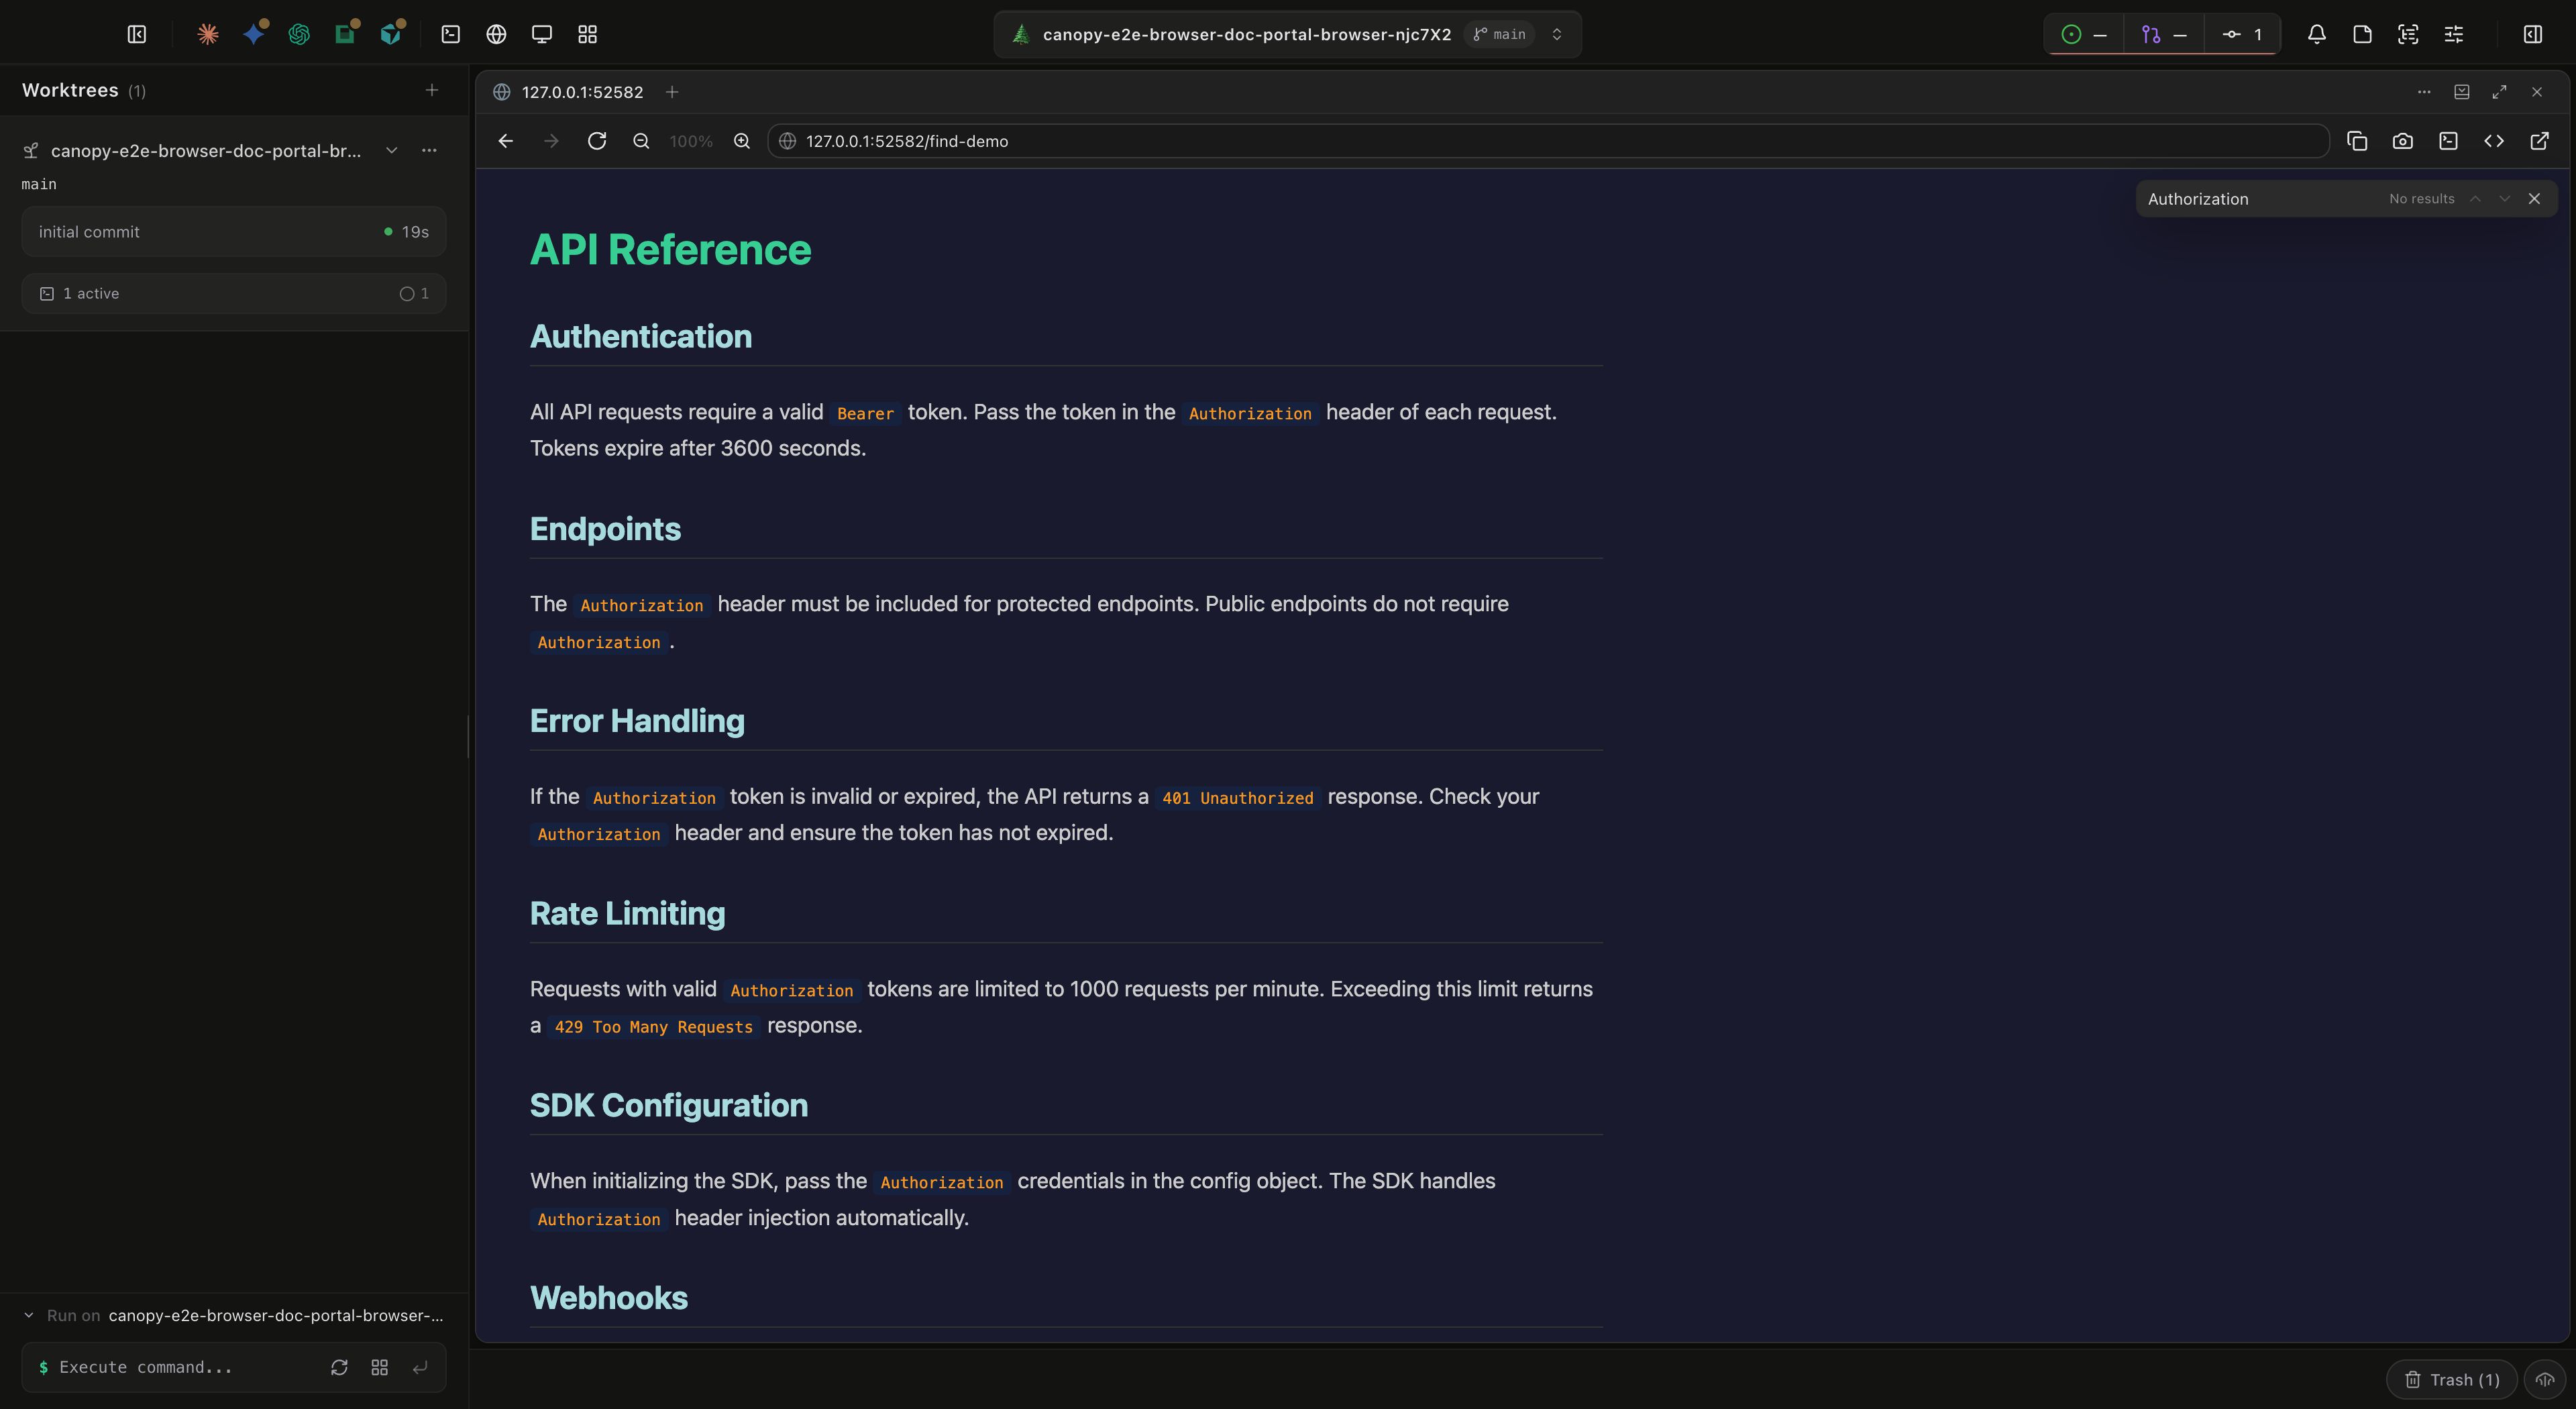Open the green square agent icon
The image size is (2576, 1409).
345,34
